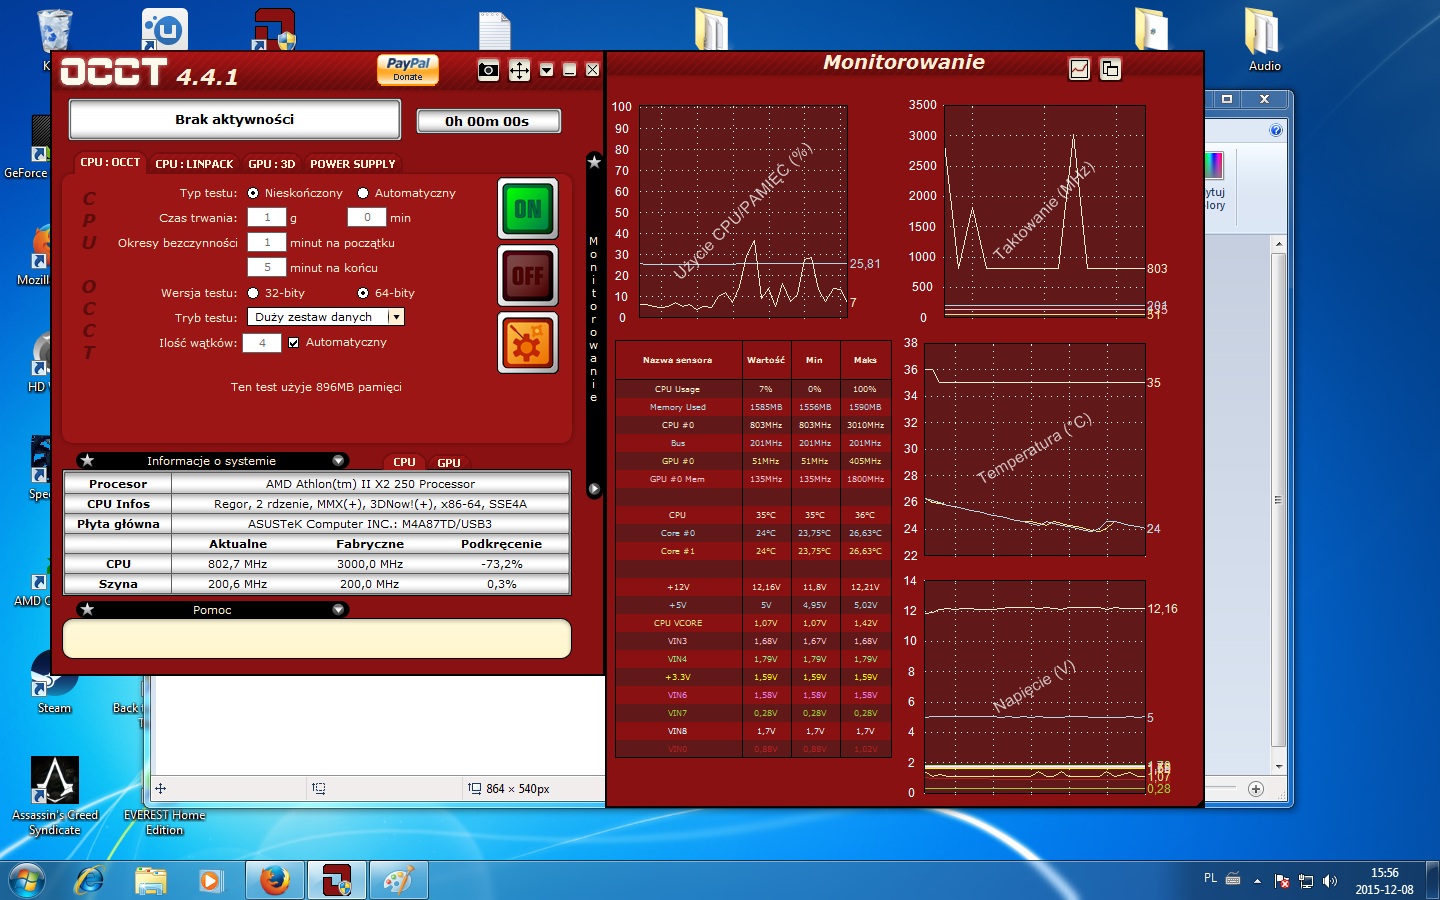Screen dimensions: 1440x900
Task: Click the '3000,0 MHz' factory CPU value
Action: pyautogui.click(x=370, y=564)
